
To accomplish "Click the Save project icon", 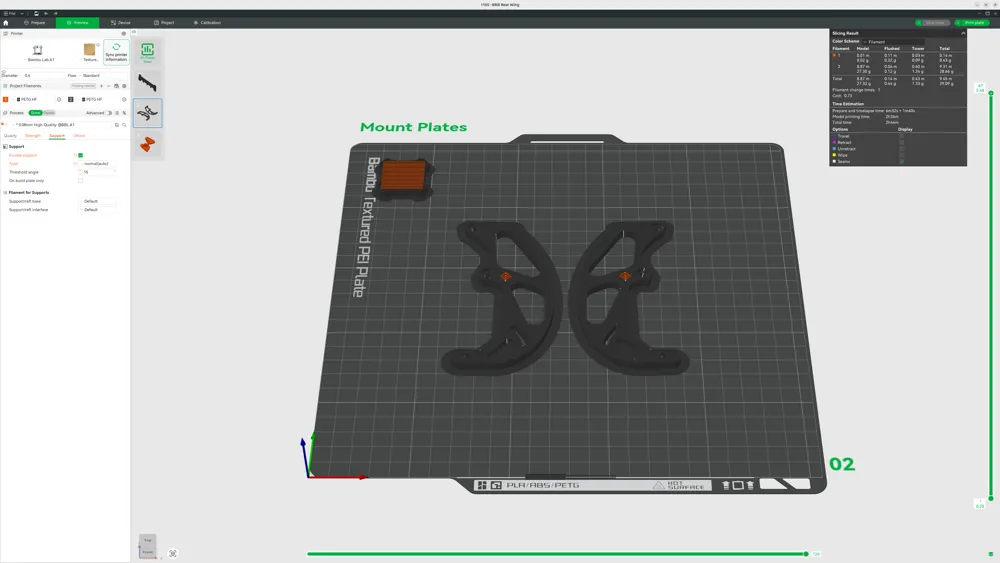I will pos(36,13).
